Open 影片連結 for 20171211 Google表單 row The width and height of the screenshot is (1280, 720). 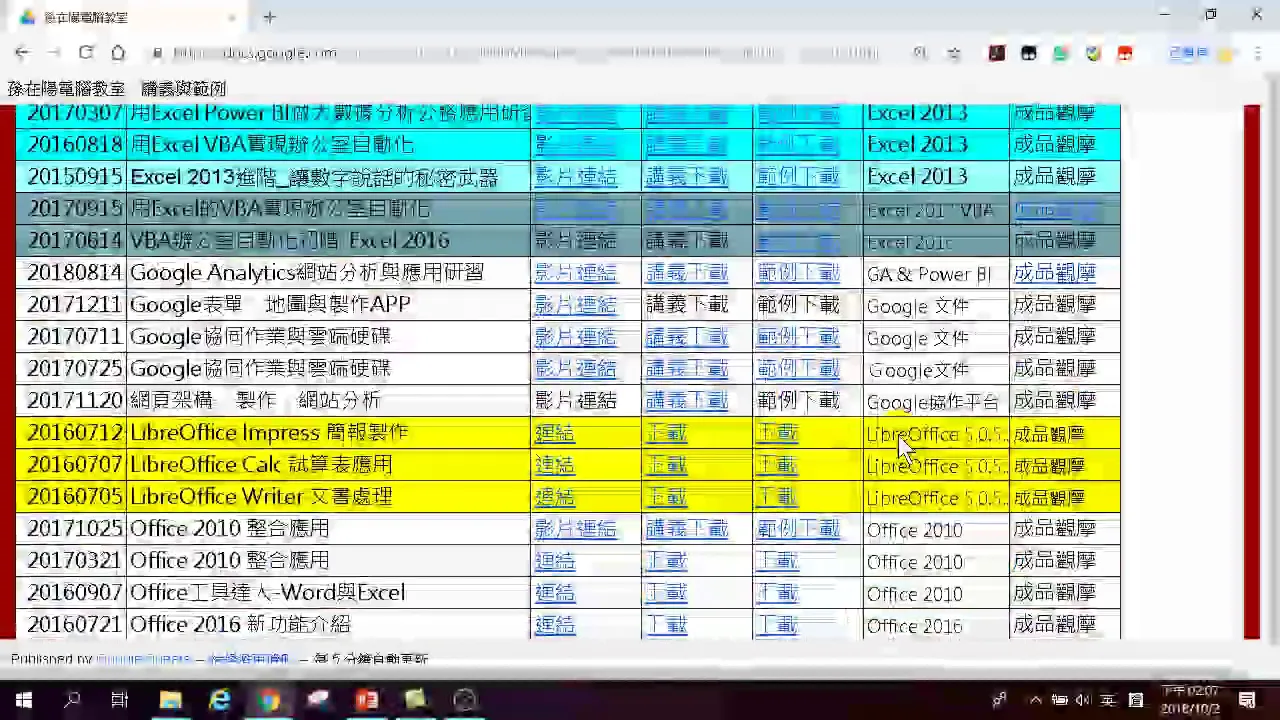click(x=575, y=305)
